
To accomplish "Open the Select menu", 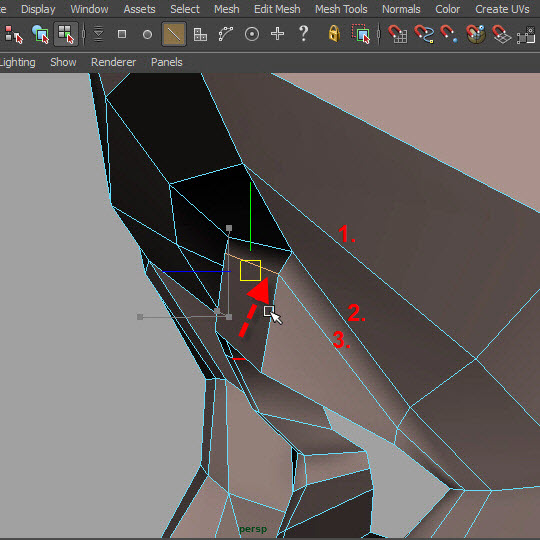I will click(185, 9).
